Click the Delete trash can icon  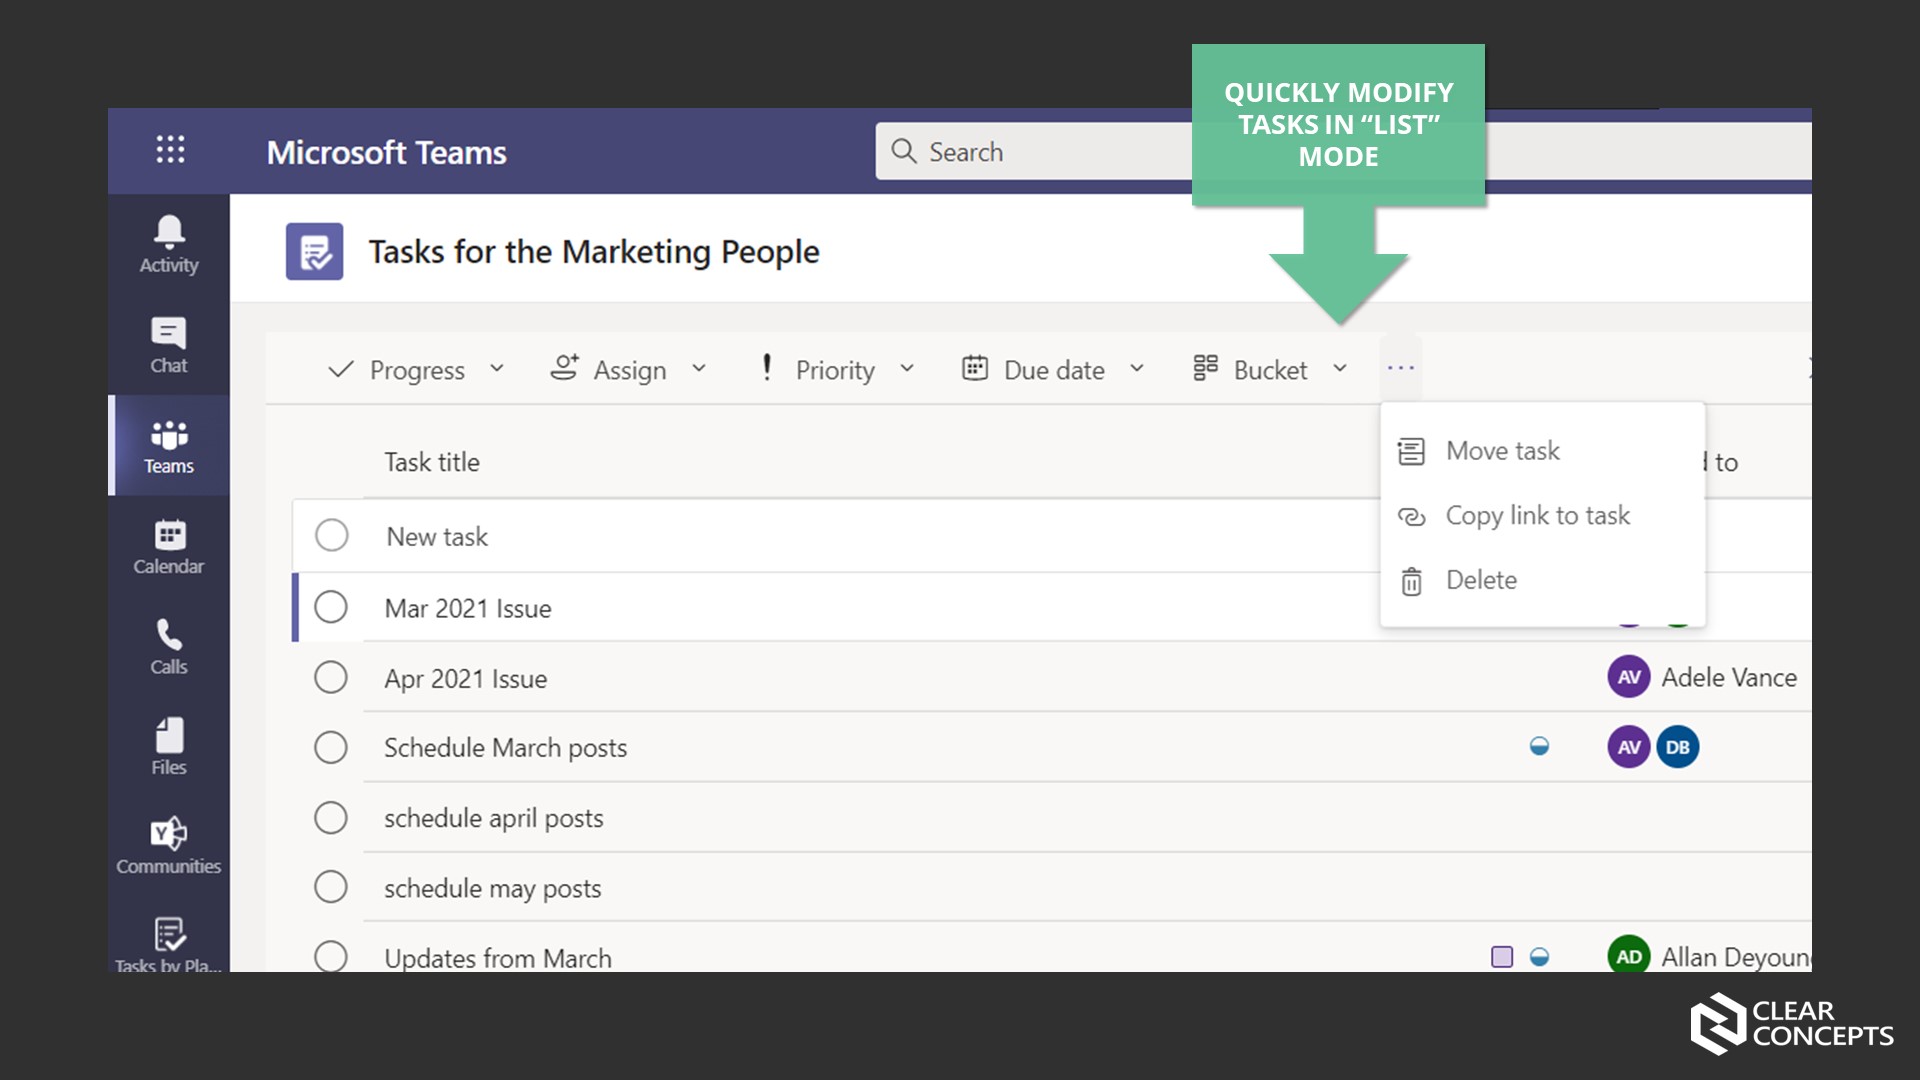(1411, 581)
